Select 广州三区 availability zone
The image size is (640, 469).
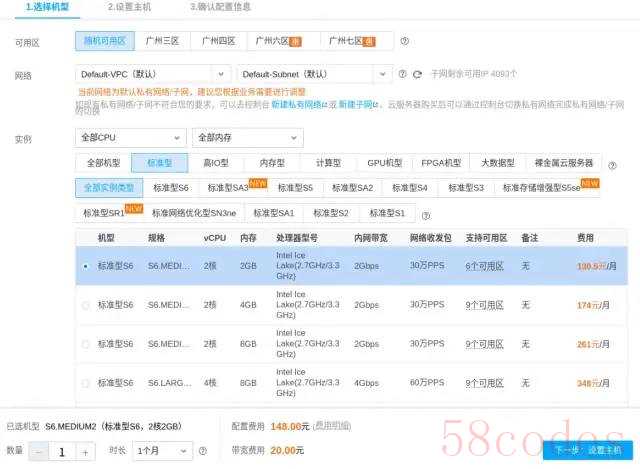point(162,41)
